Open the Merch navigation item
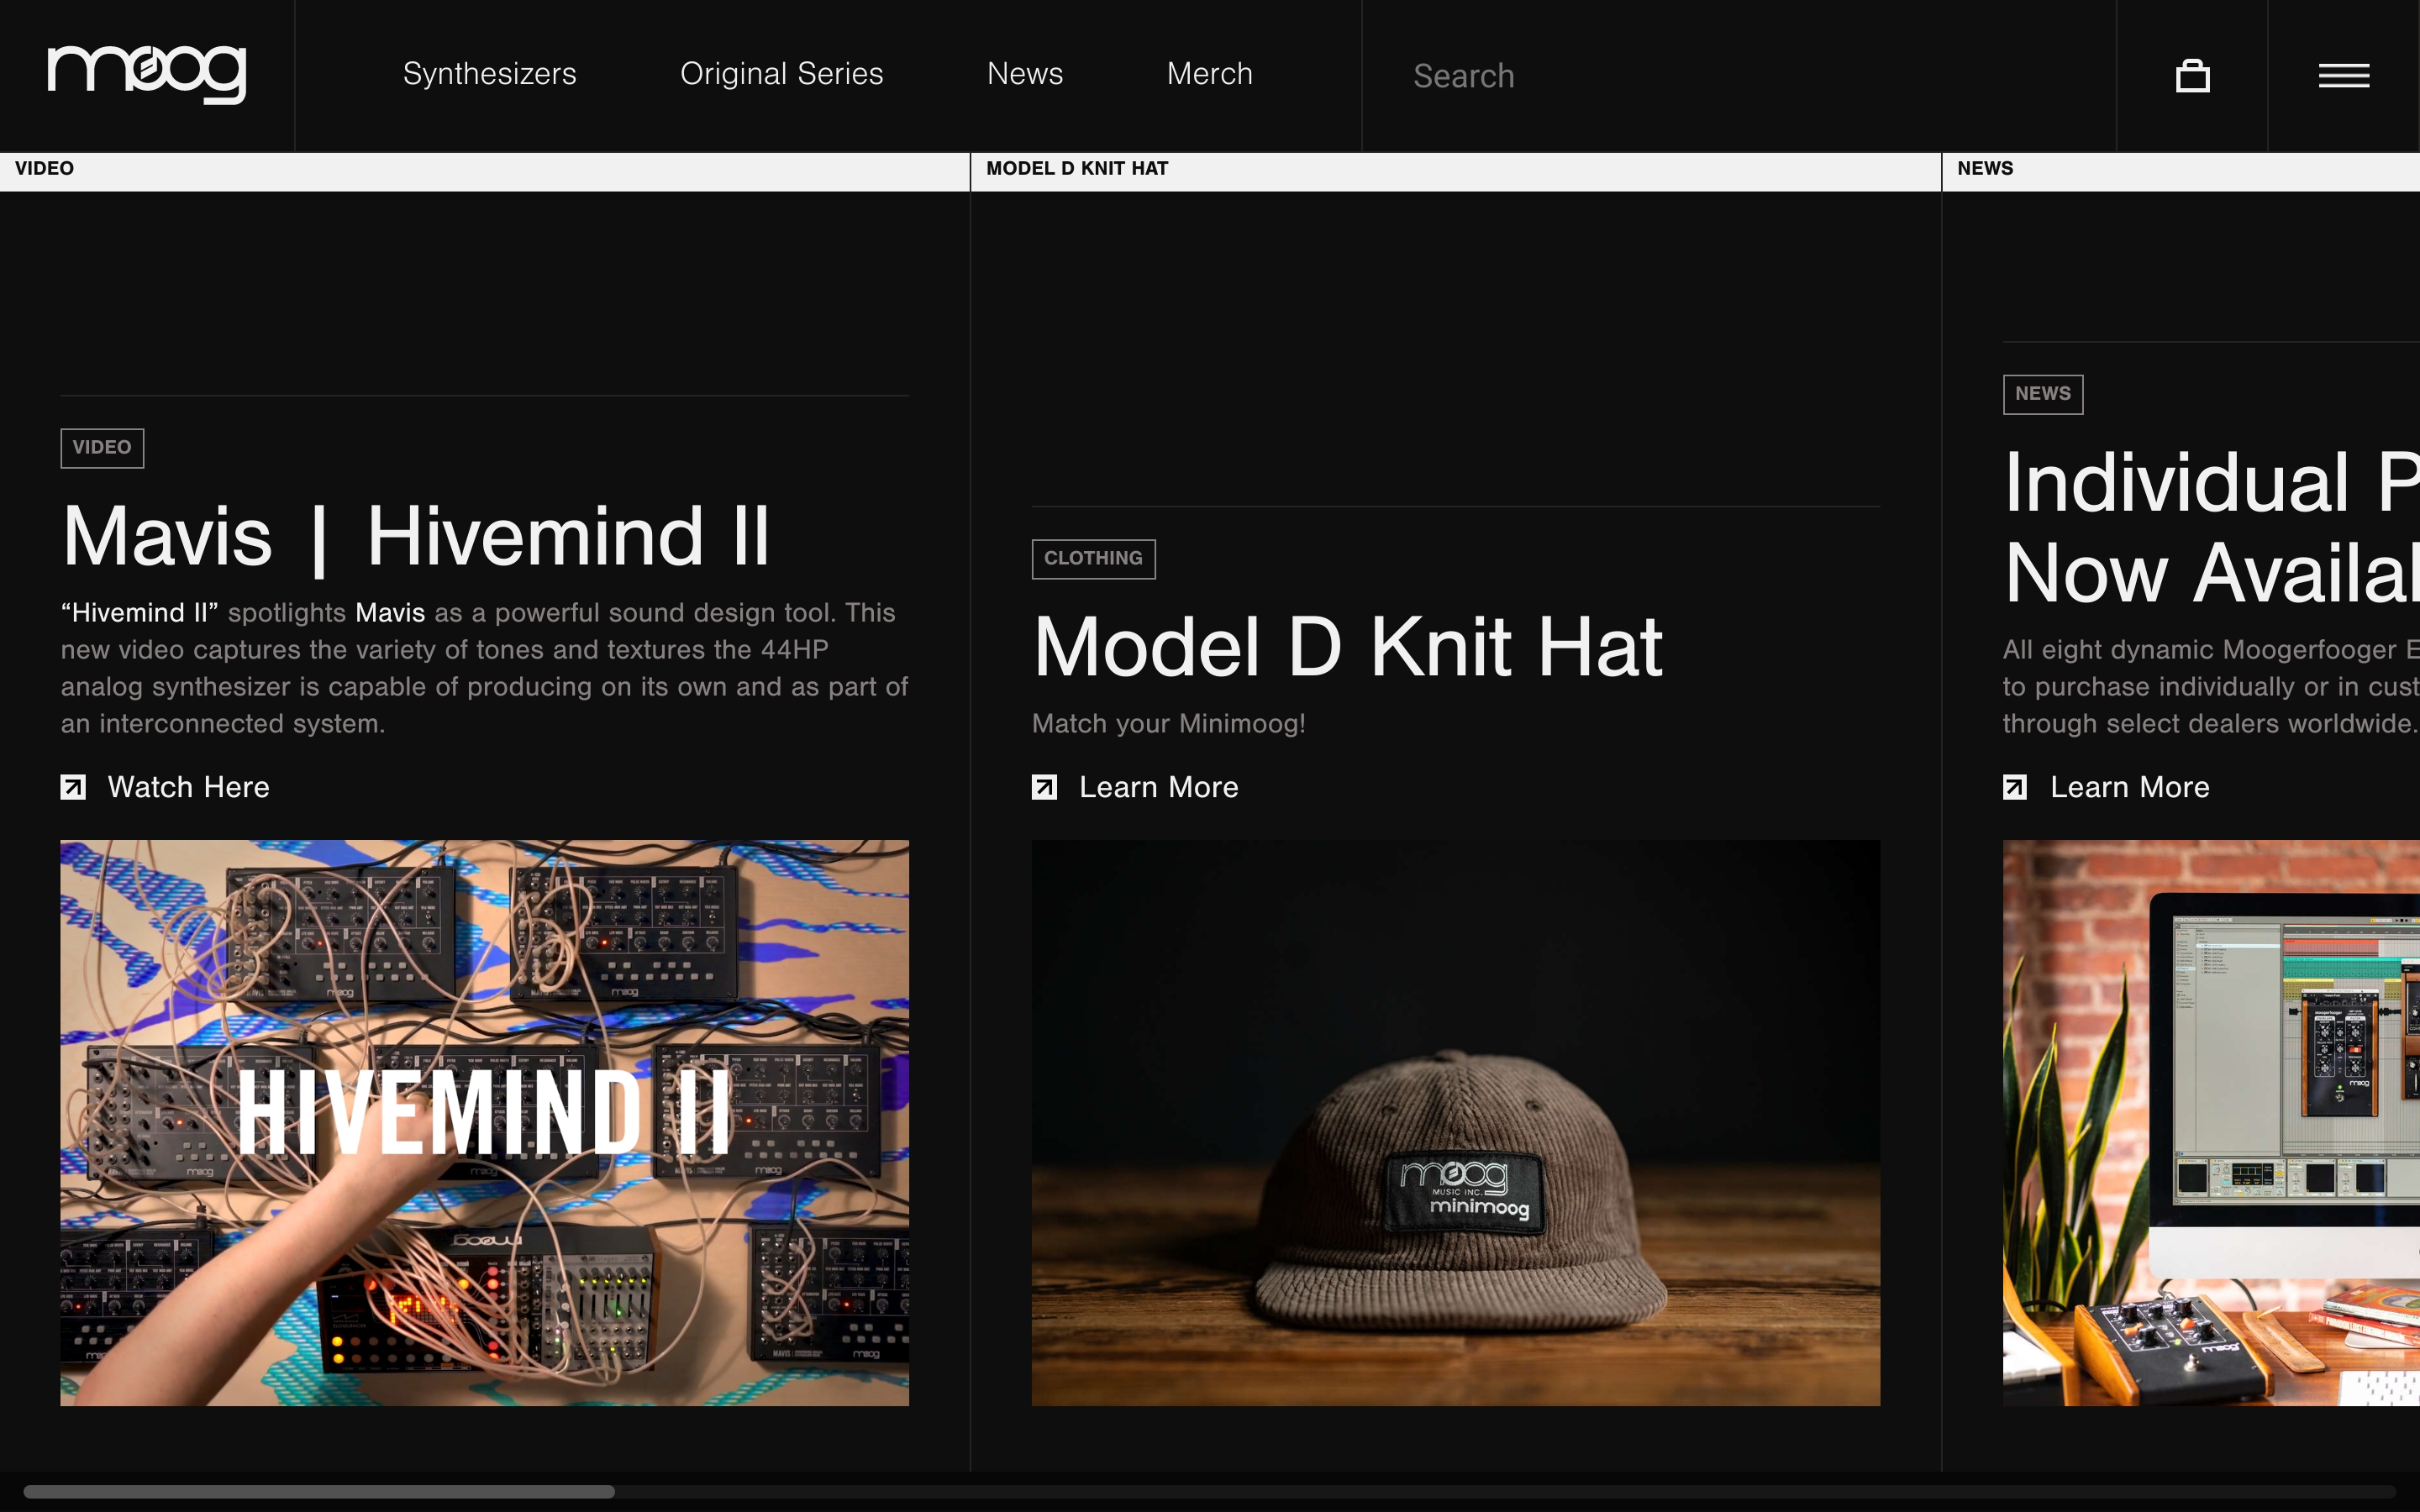This screenshot has height=1512, width=2420. pos(1209,74)
